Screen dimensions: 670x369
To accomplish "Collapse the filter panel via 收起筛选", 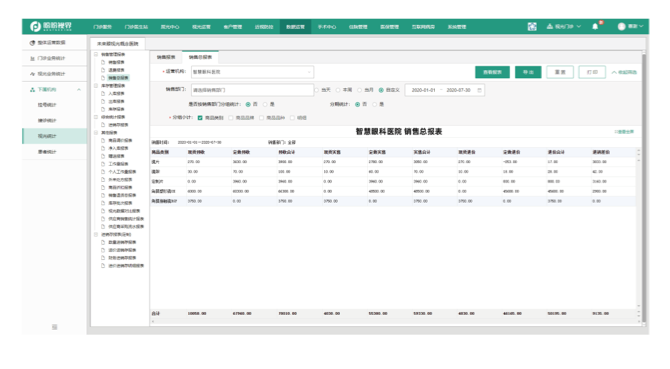I will 624,72.
